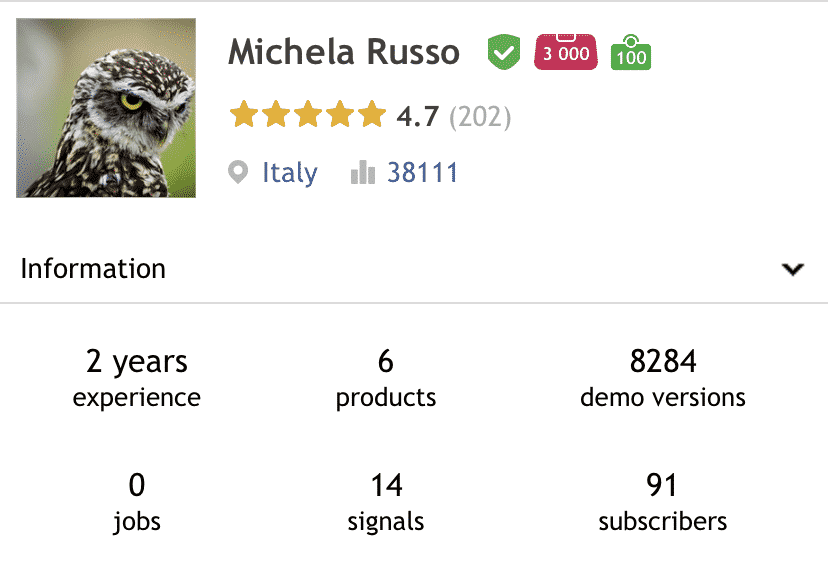Viewport: 828px width, 566px height.
Task: Click the first gold rating star
Action: [x=244, y=114]
